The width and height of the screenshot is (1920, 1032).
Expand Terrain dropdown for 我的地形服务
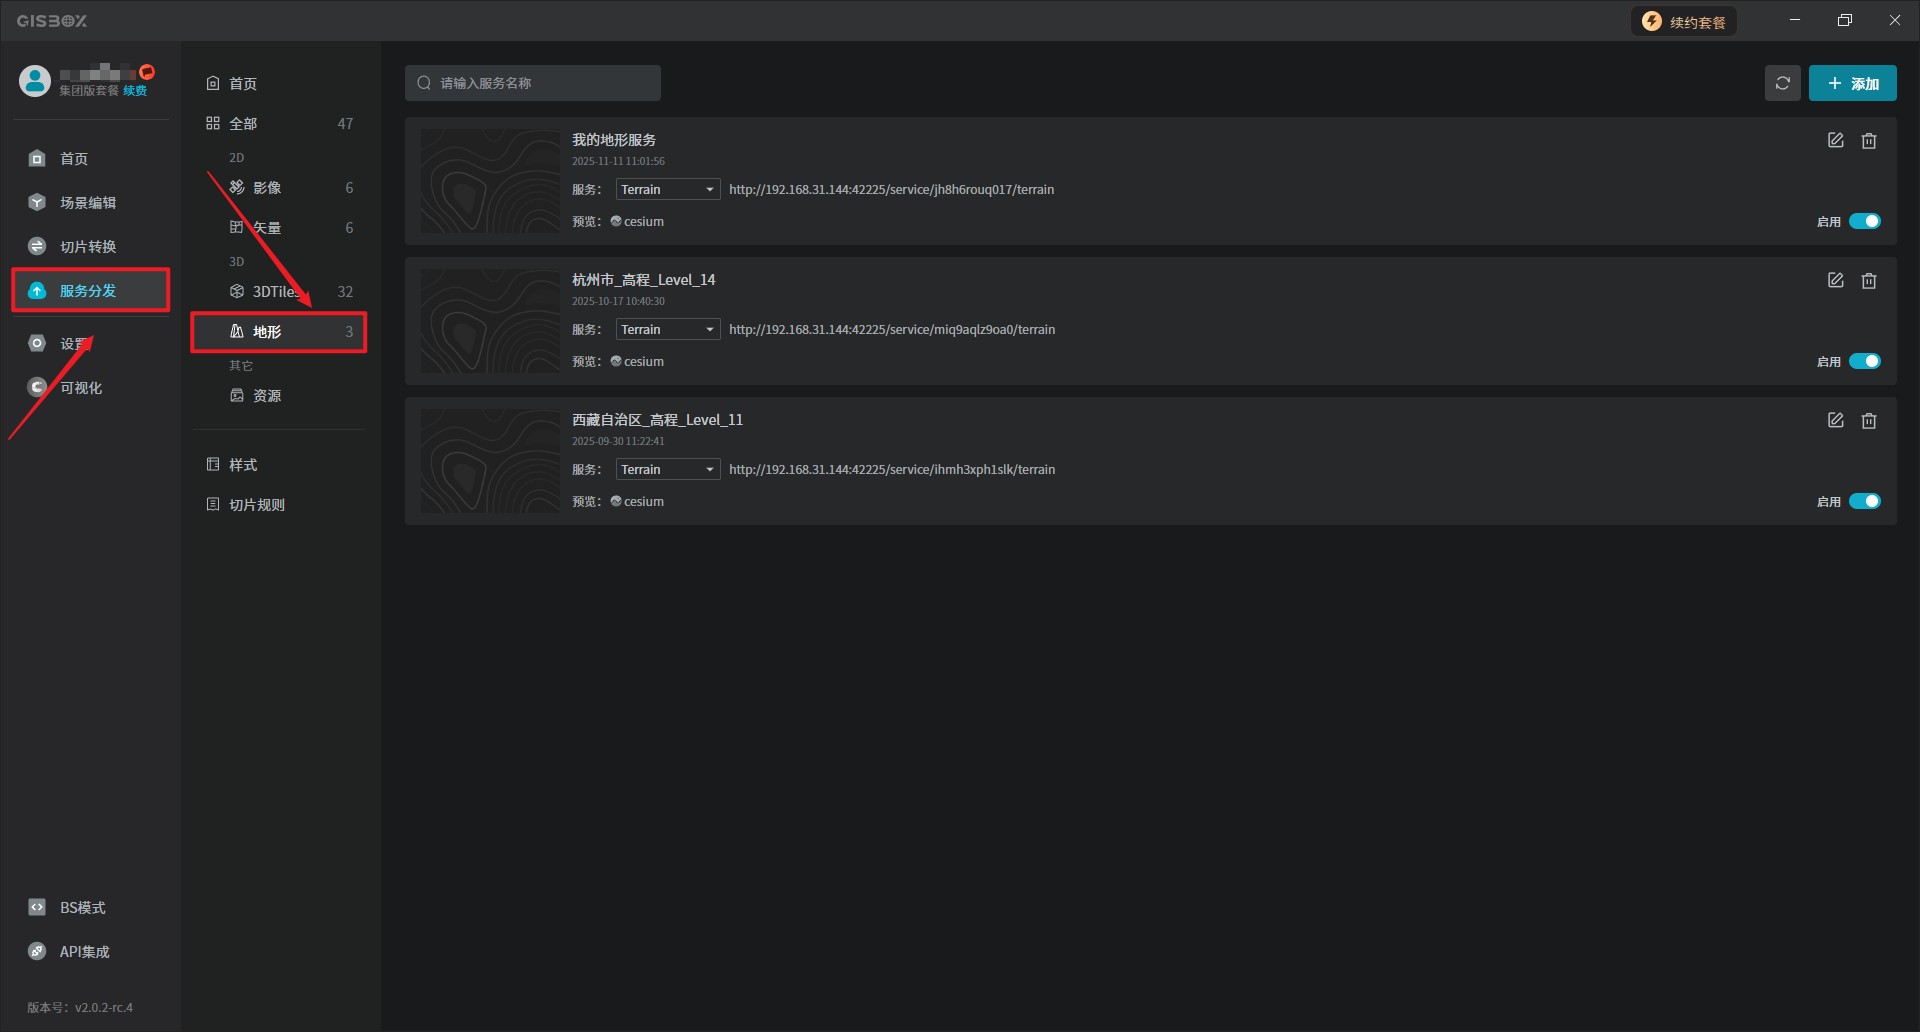(x=667, y=190)
